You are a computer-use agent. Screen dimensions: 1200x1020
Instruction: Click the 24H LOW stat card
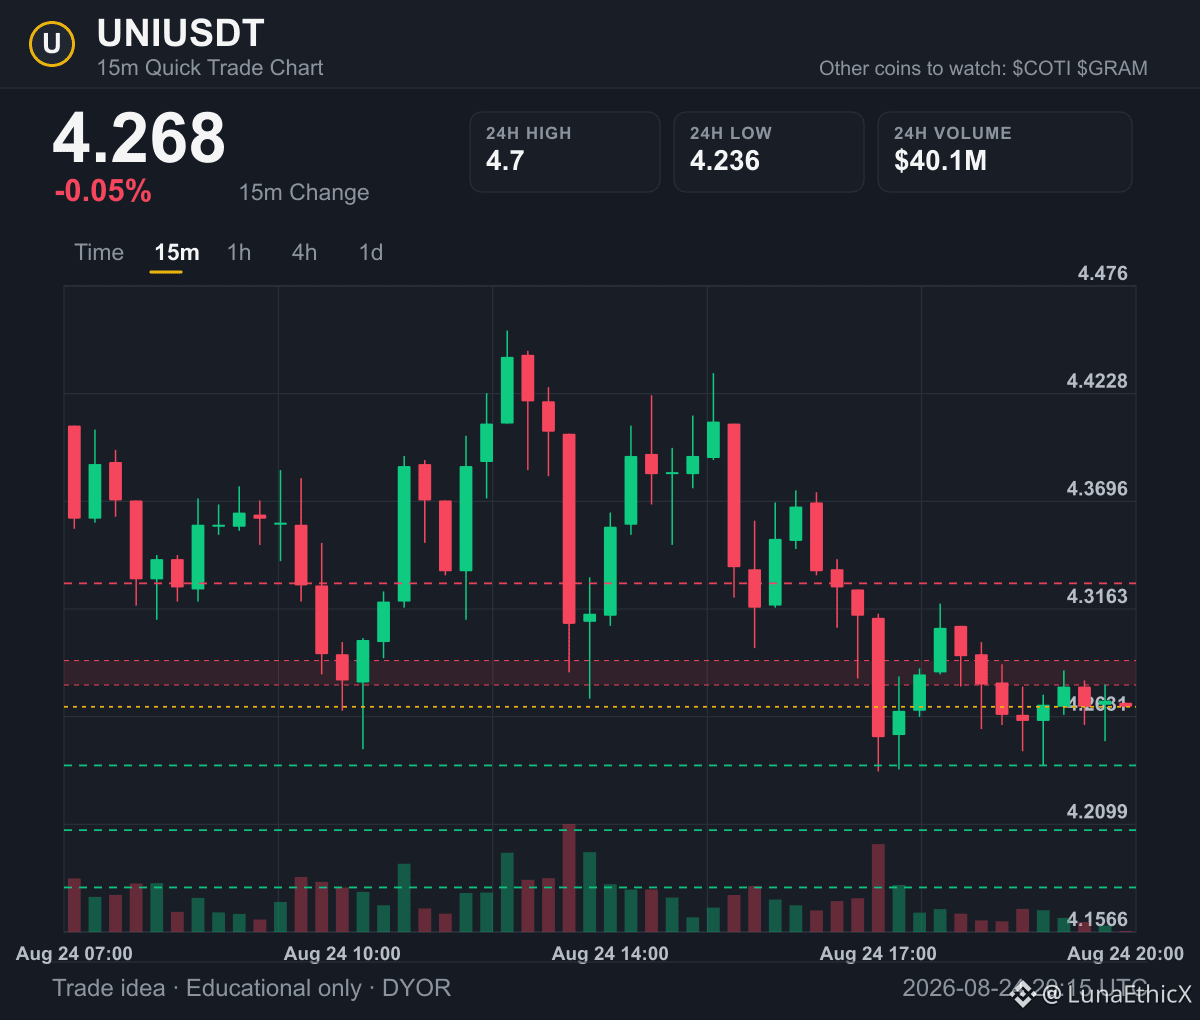coord(769,152)
